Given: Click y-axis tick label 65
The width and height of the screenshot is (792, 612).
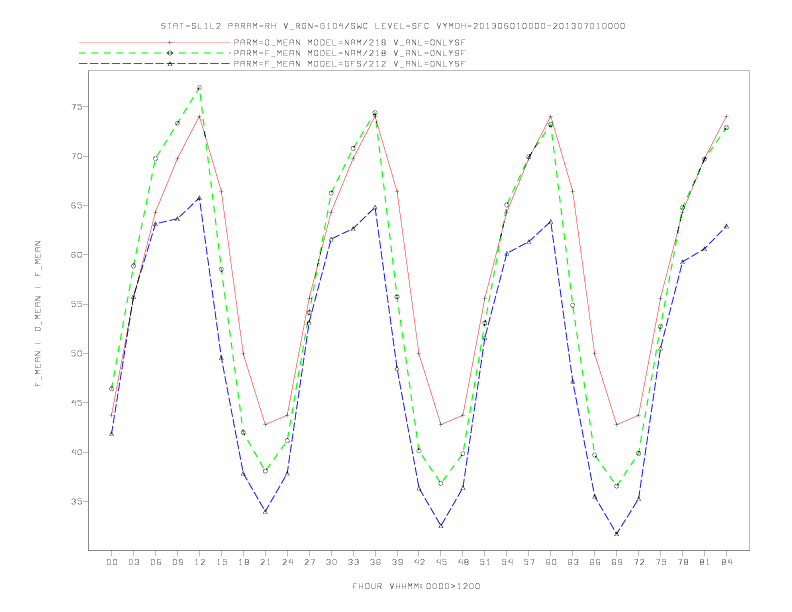Looking at the screenshot, I should (77, 206).
